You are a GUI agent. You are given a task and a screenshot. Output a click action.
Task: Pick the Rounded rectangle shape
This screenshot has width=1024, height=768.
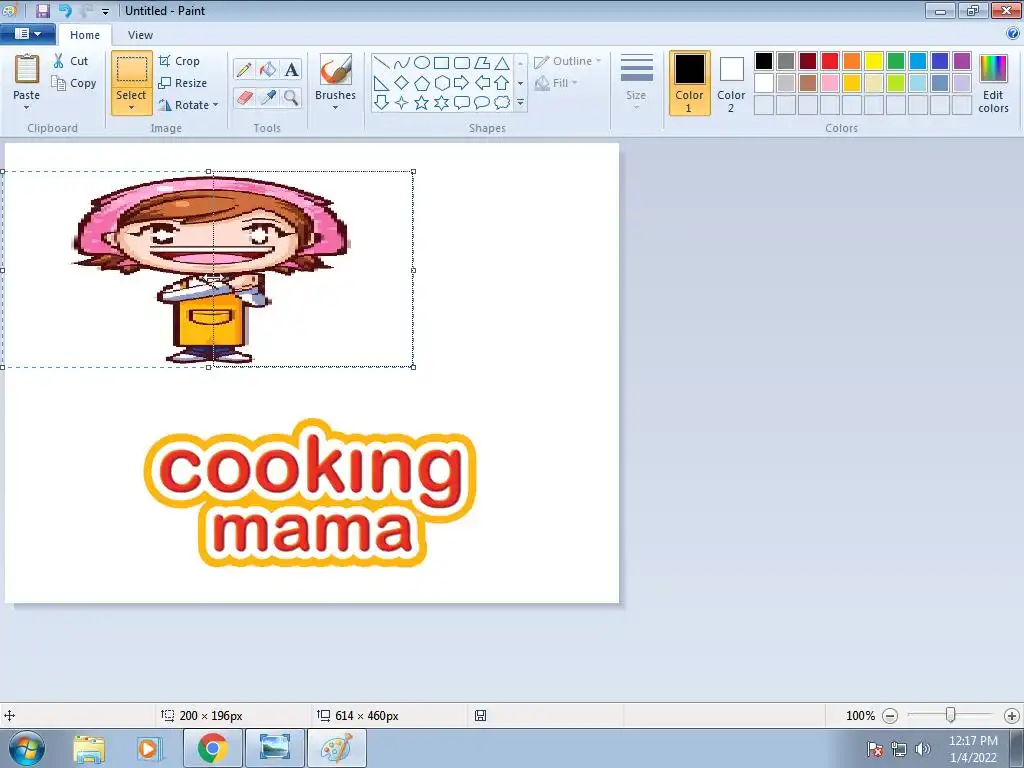(462, 63)
